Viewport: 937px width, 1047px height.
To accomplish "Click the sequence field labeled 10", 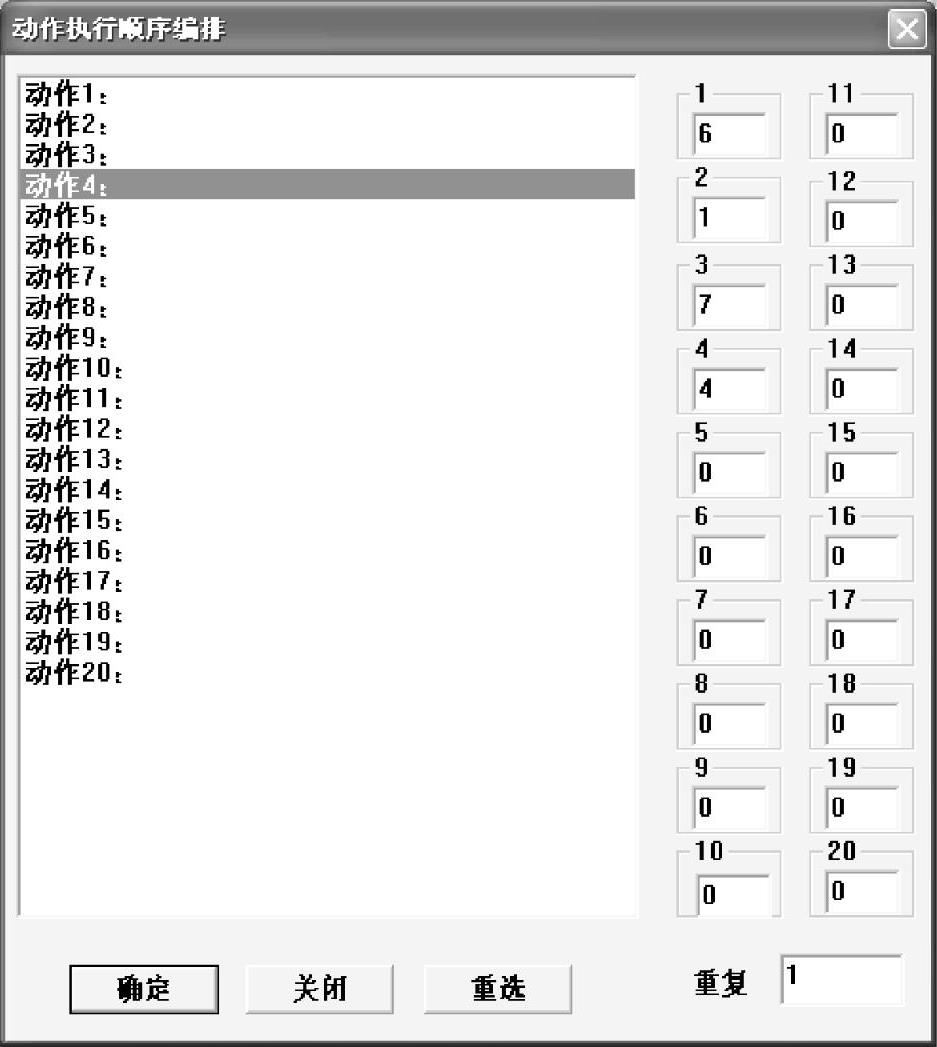I will [733, 894].
